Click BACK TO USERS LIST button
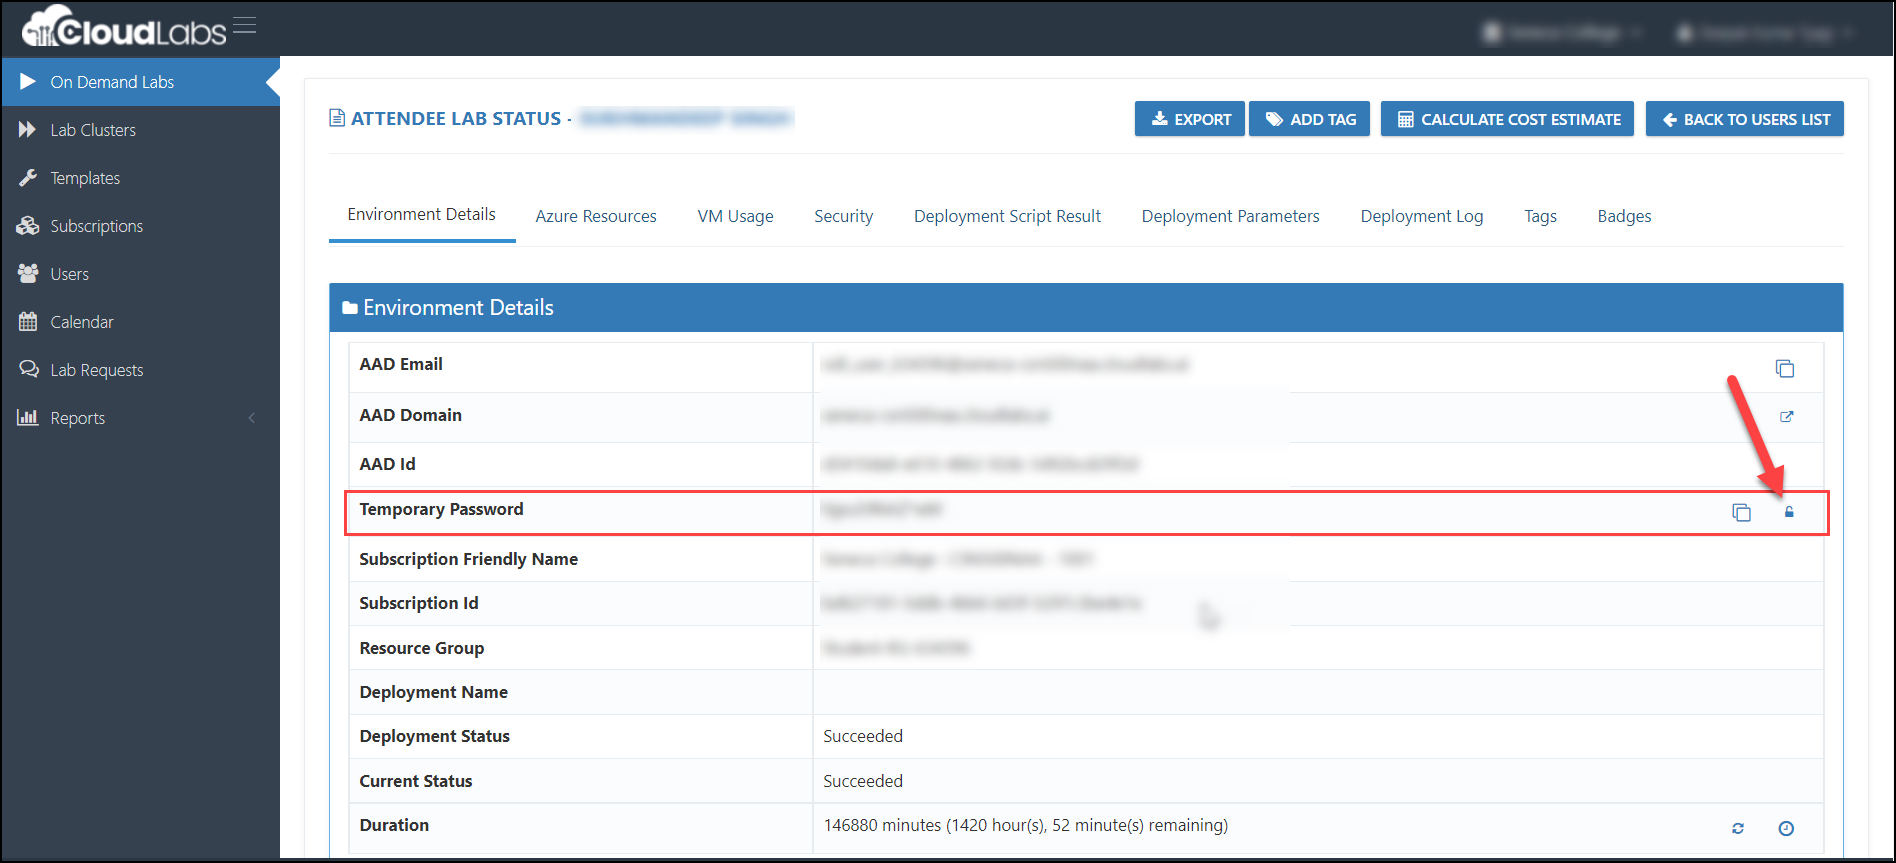This screenshot has height=863, width=1896. [x=1745, y=119]
